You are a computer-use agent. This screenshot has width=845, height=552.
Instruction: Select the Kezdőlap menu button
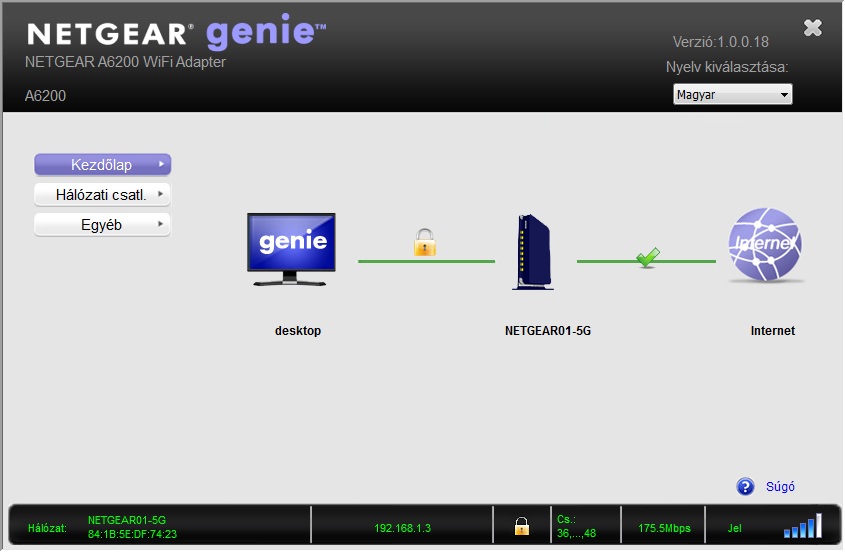coord(102,164)
